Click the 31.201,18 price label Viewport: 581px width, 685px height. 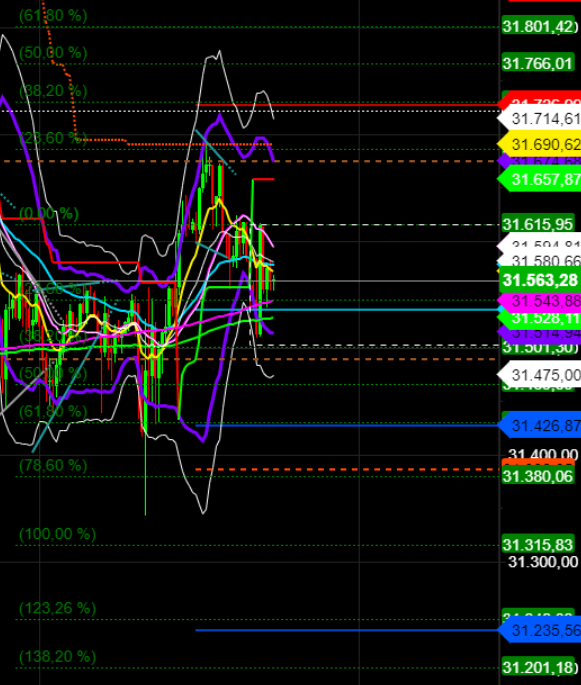538,668
